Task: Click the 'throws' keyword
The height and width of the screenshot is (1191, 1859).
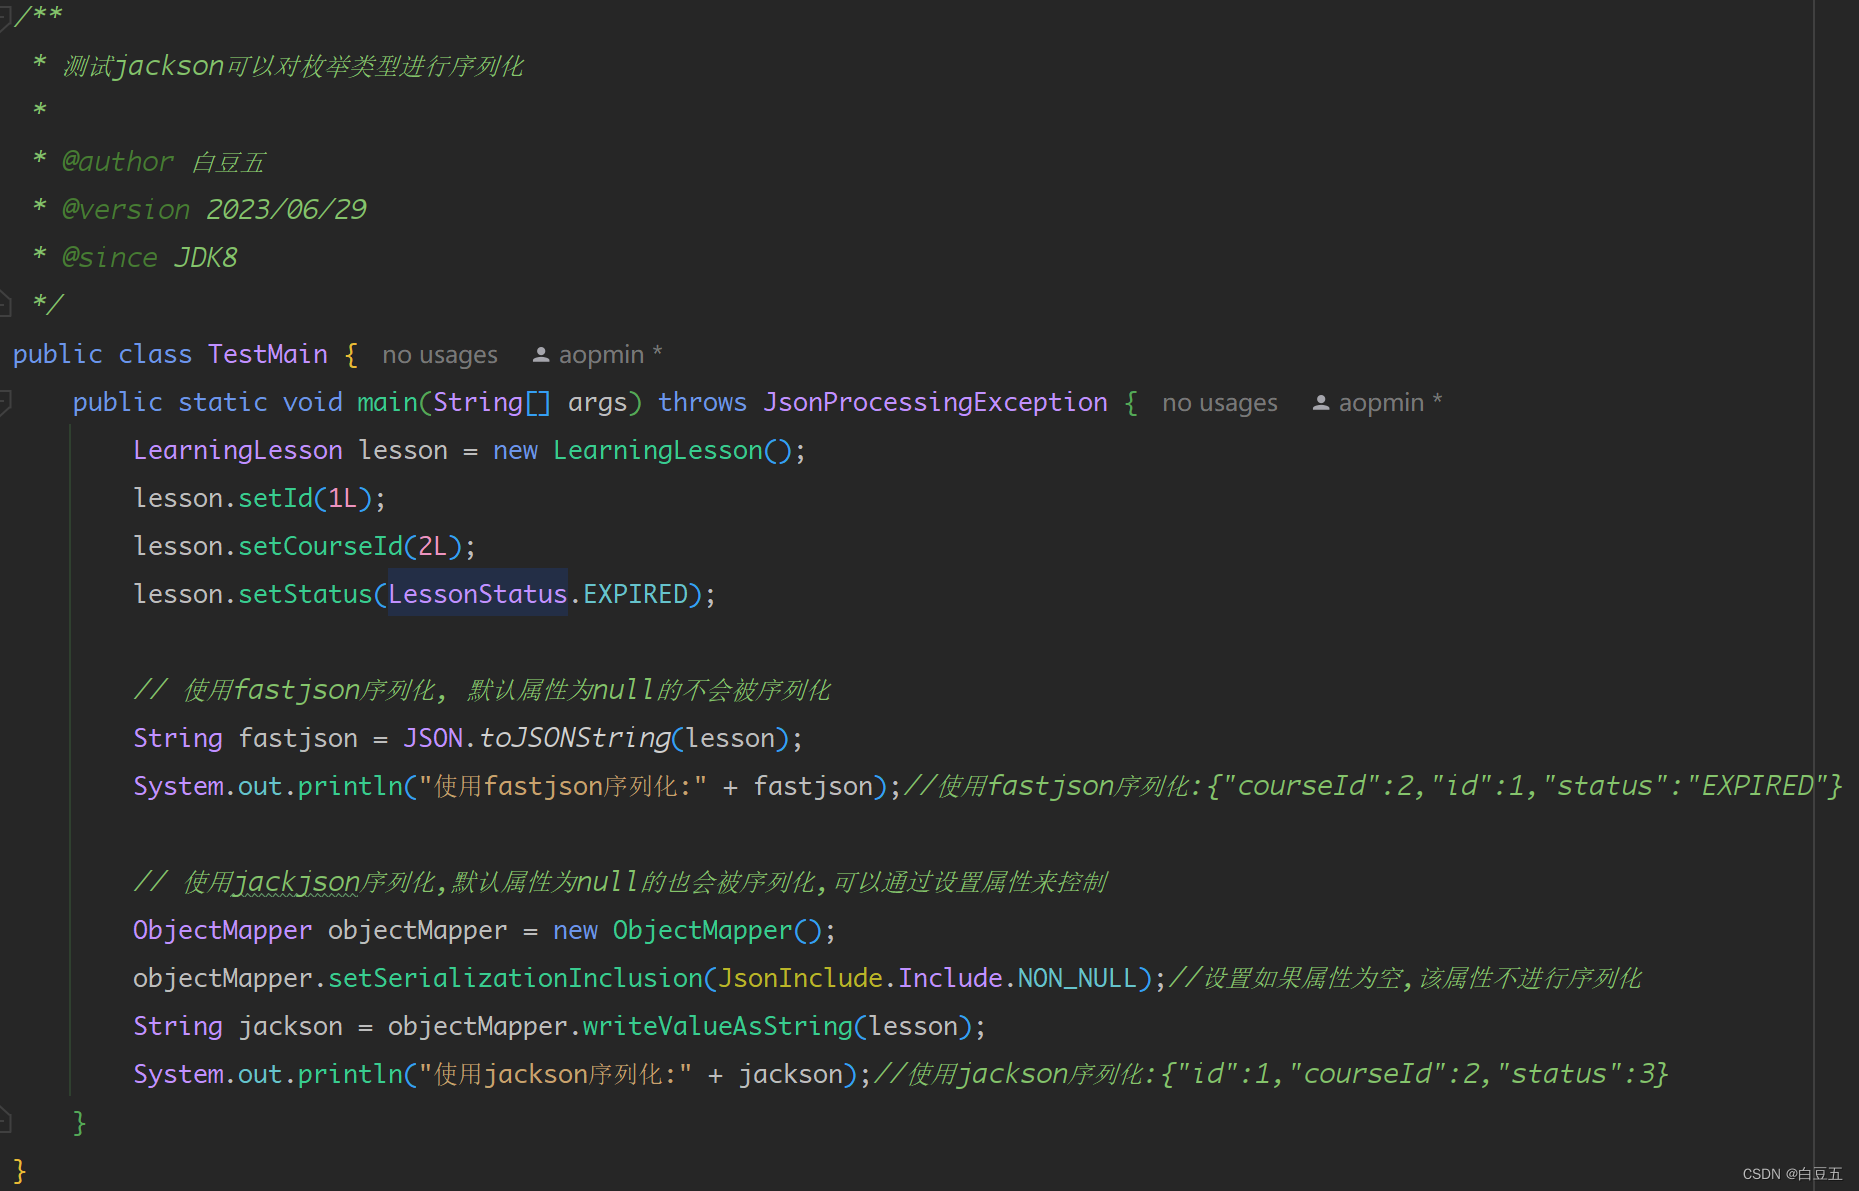Action: (702, 402)
